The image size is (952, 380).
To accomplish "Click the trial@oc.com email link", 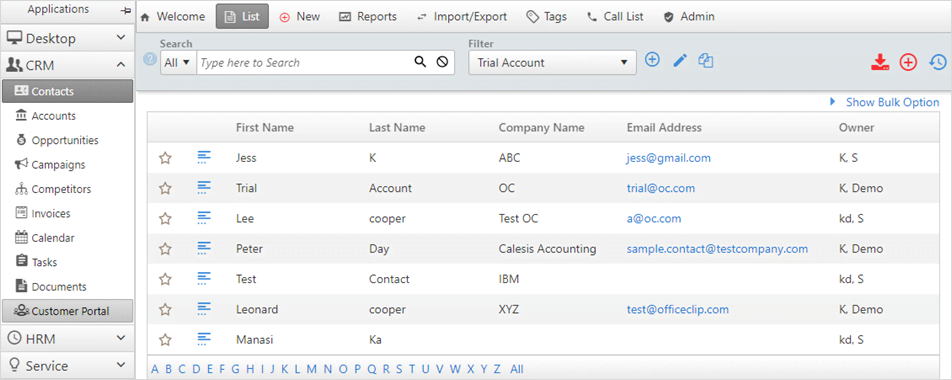I will pyautogui.click(x=661, y=188).
